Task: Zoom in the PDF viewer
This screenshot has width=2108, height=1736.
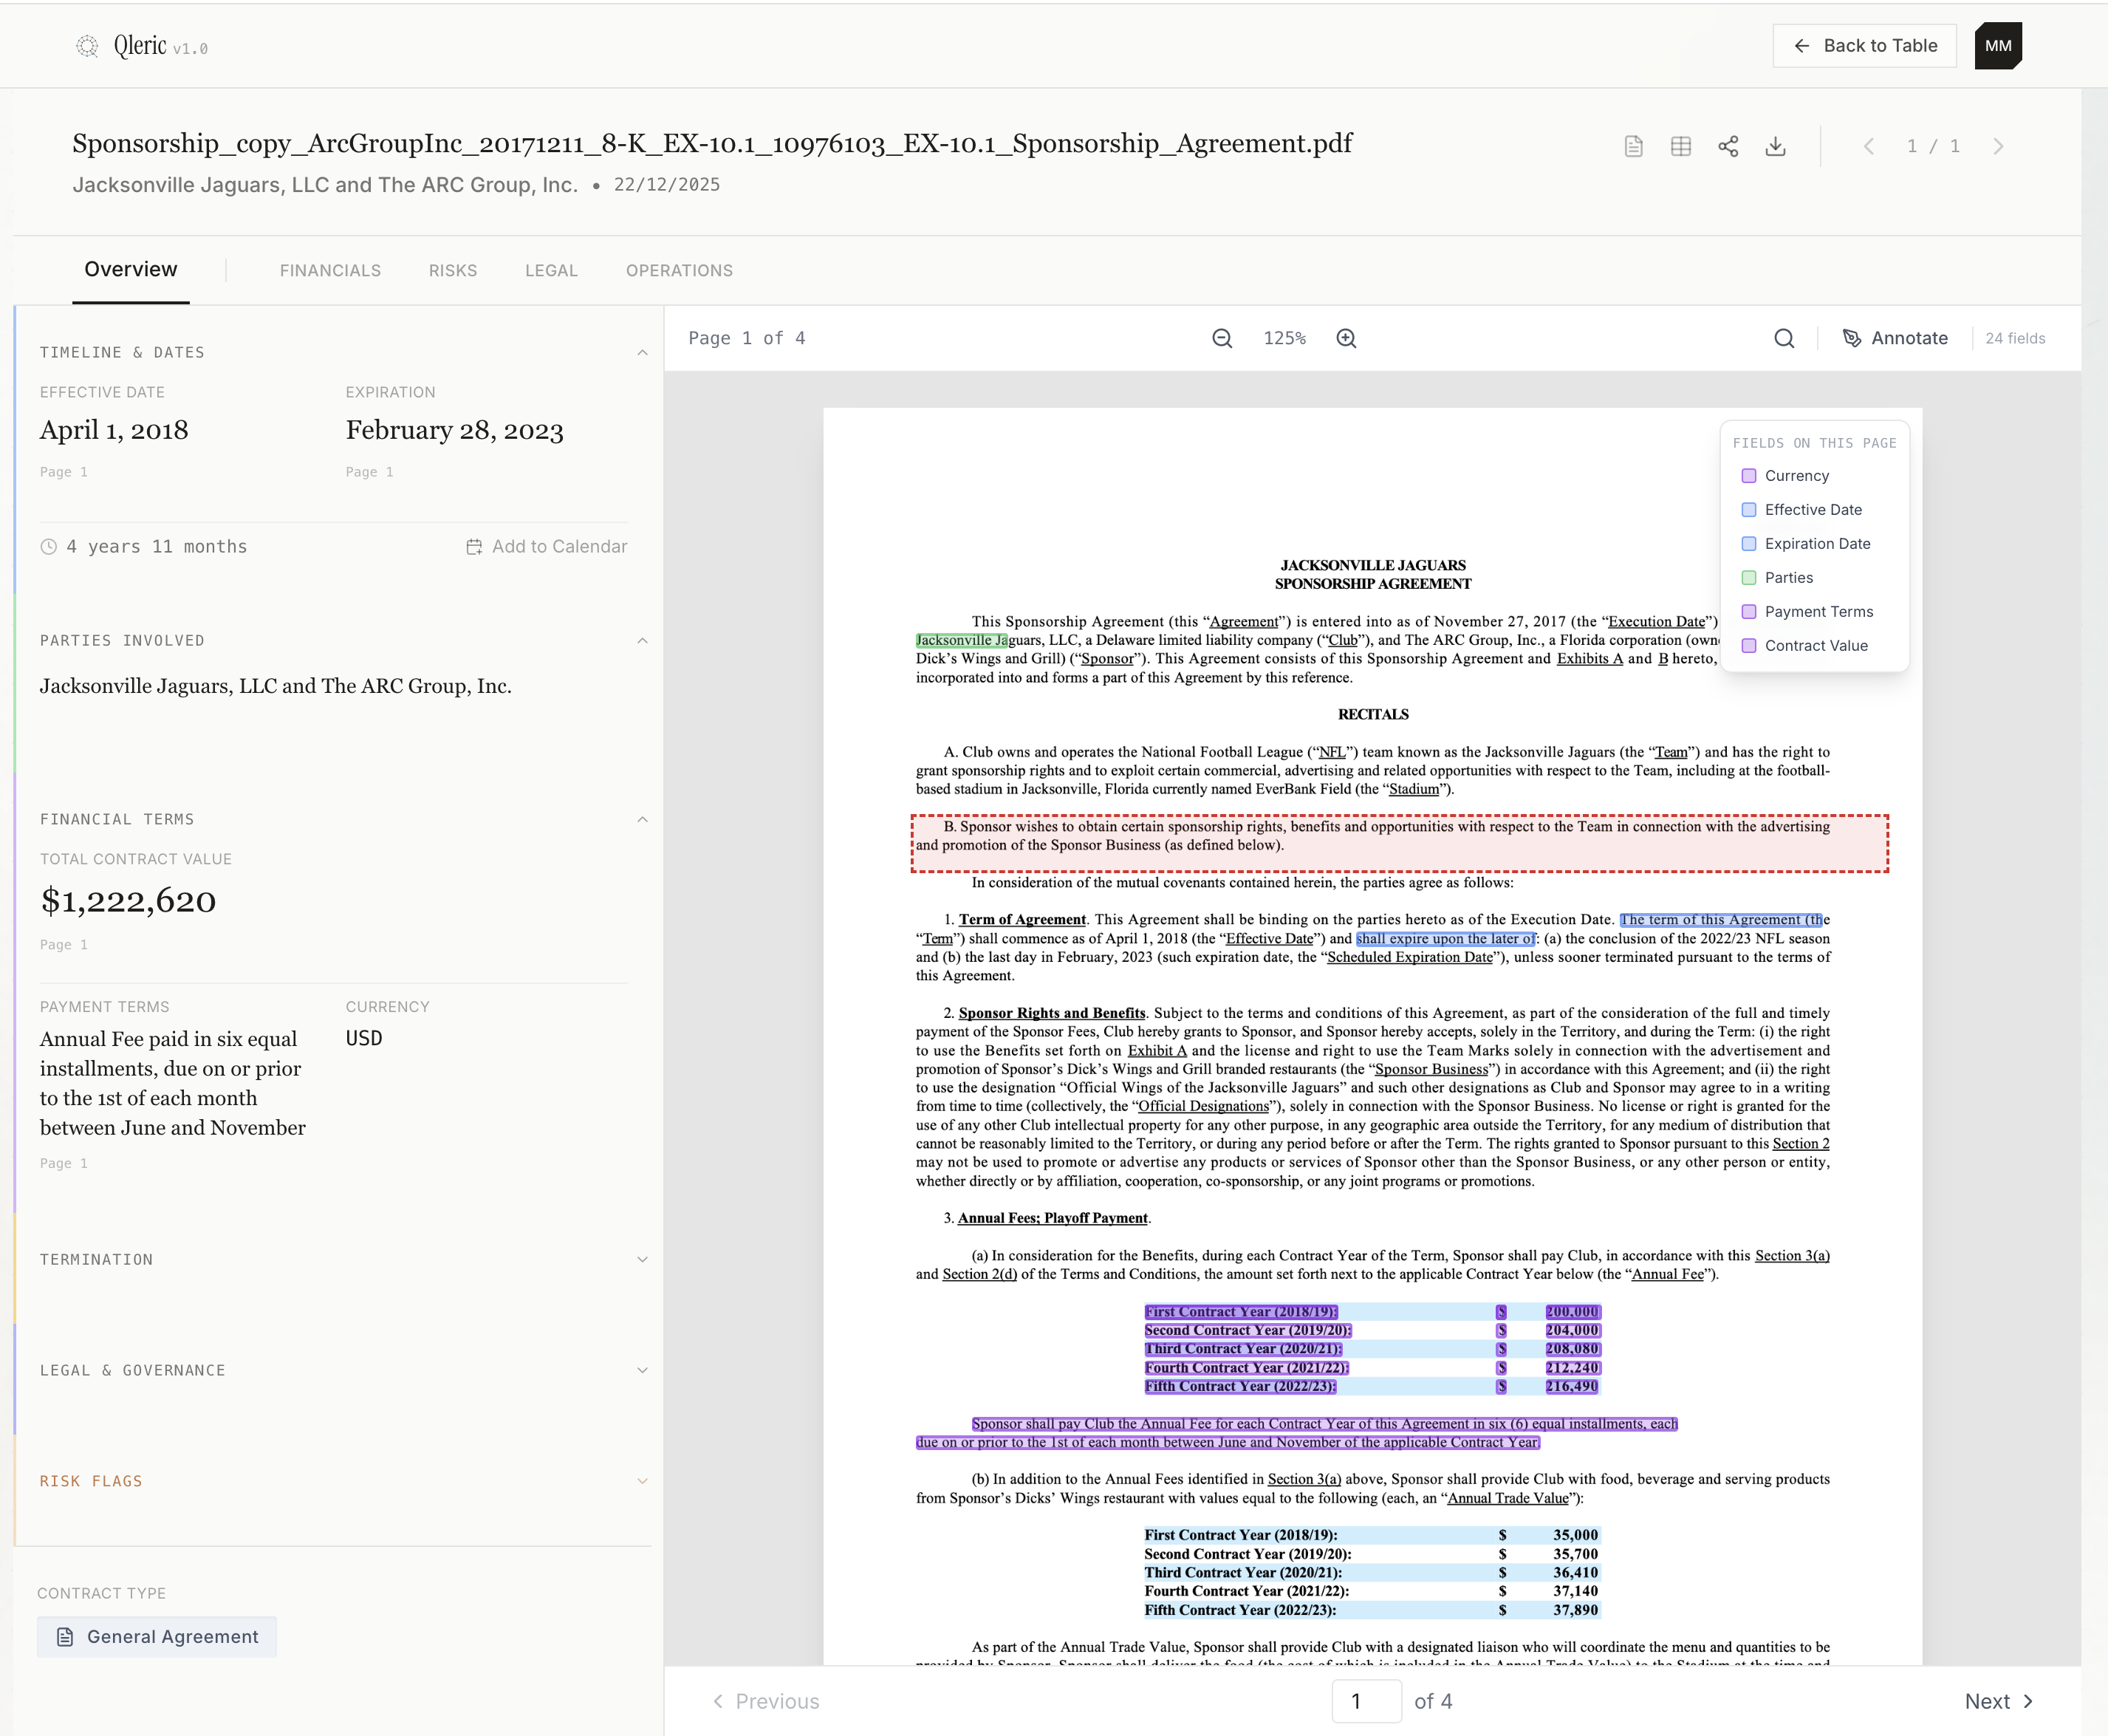Action: coord(1347,338)
